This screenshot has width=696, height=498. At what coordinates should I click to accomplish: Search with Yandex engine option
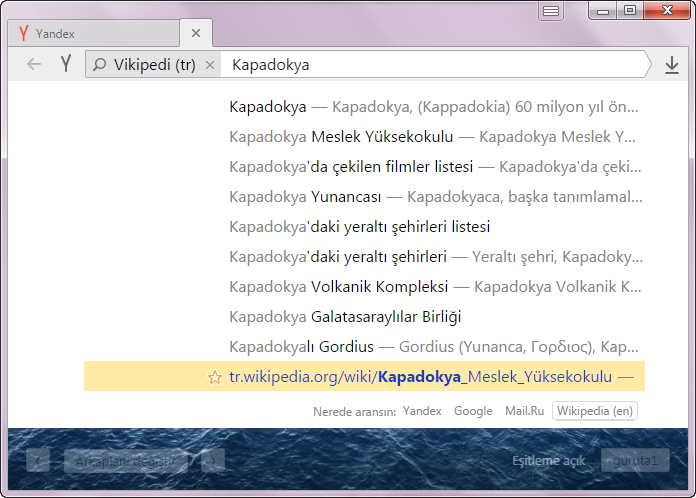click(x=422, y=411)
